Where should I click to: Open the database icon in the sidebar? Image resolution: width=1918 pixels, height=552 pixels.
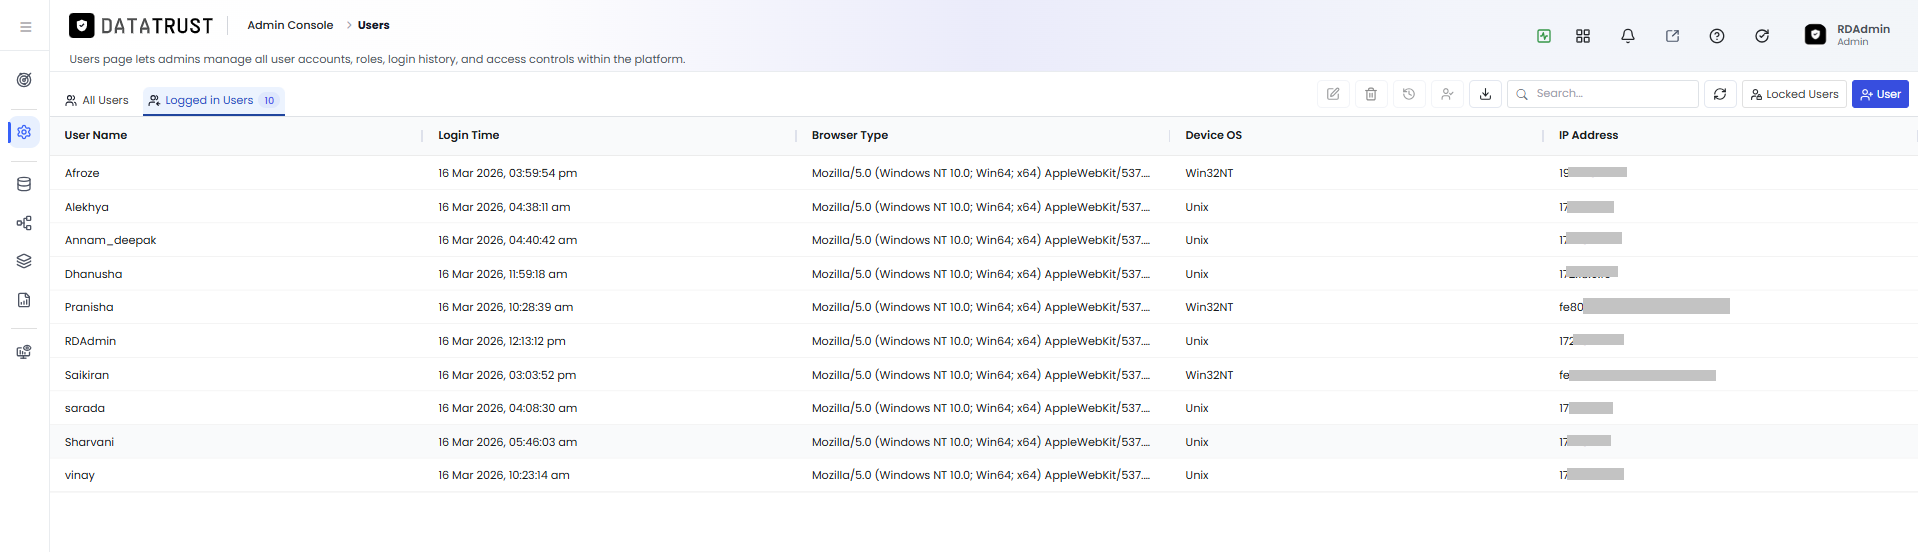click(24, 184)
